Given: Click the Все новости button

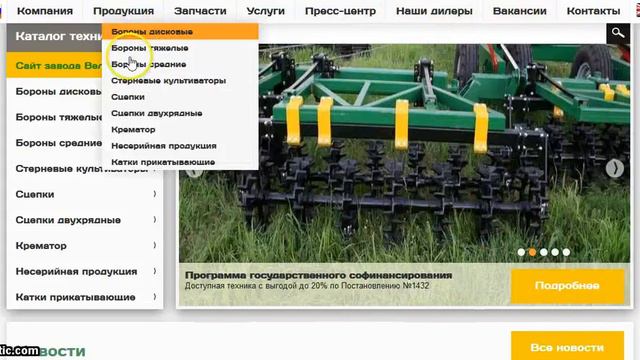Looking at the screenshot, I should tap(567, 347).
